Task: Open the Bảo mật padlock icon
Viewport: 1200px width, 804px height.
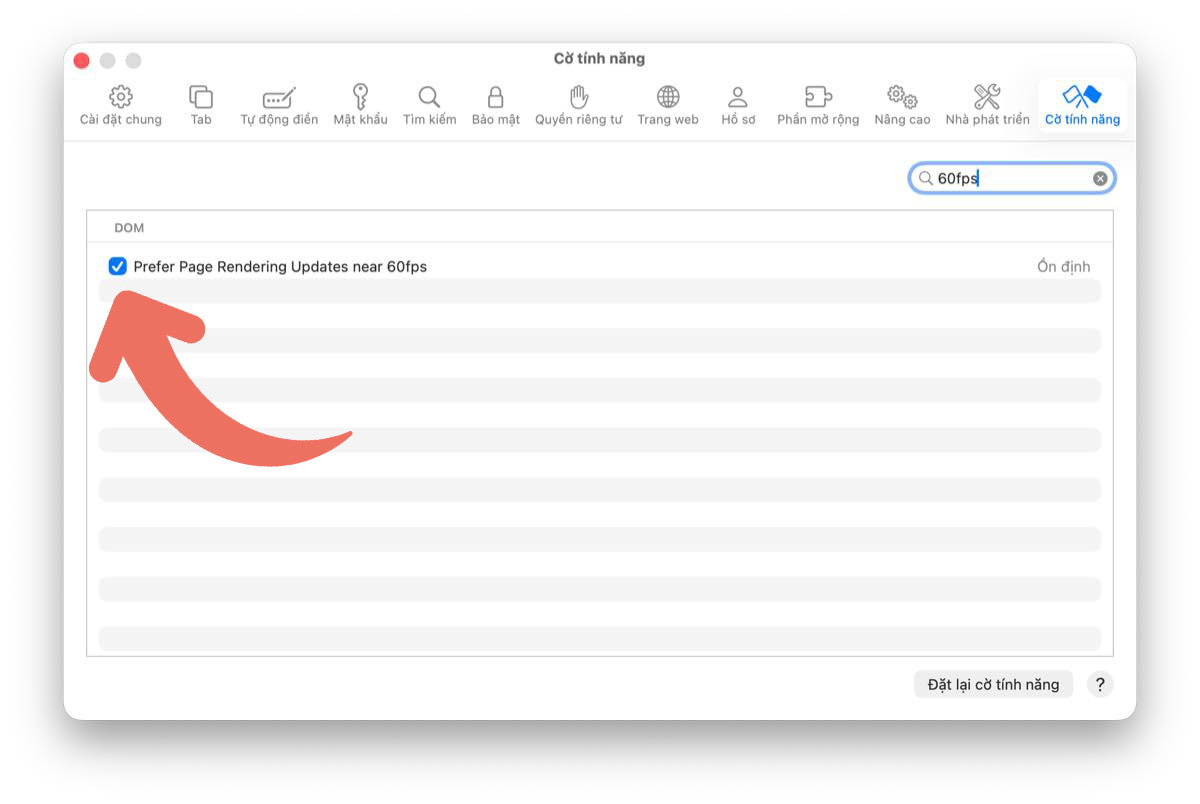Action: [x=495, y=97]
